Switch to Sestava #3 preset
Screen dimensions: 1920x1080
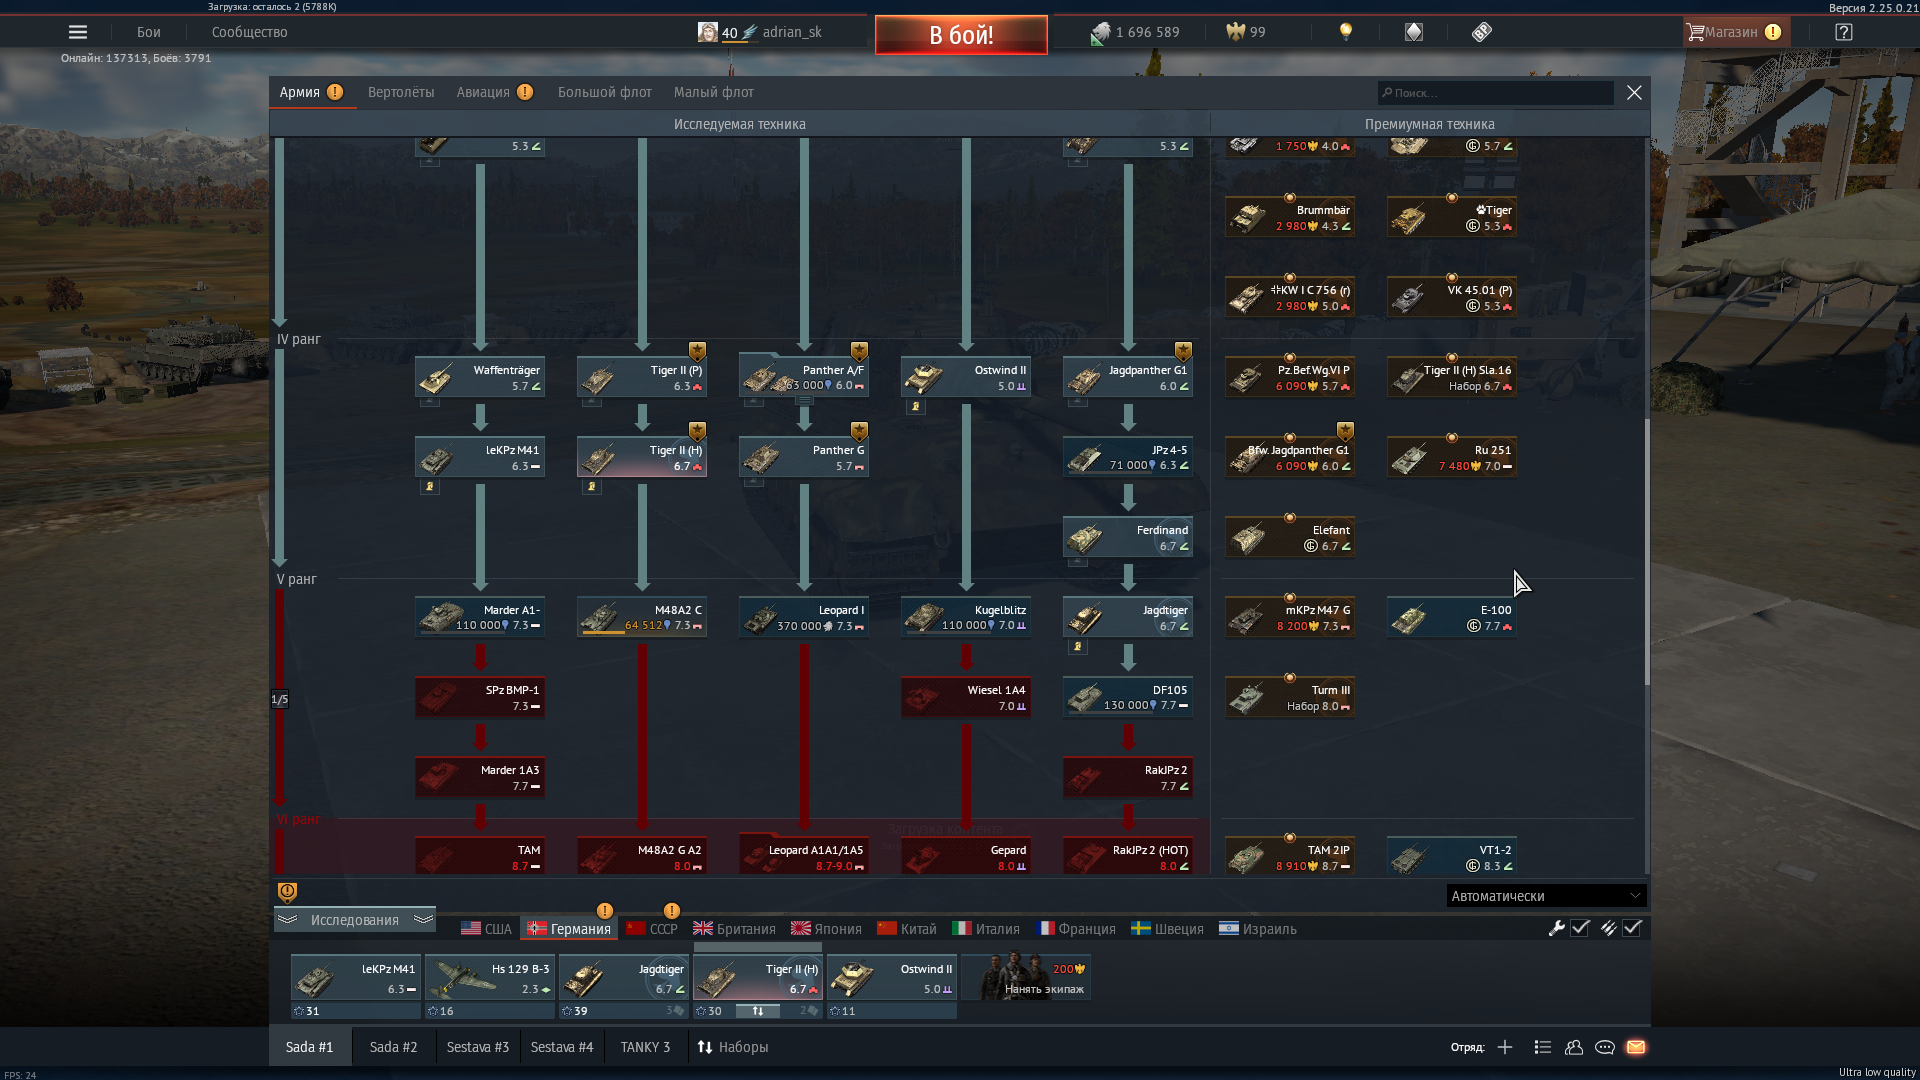(478, 1047)
